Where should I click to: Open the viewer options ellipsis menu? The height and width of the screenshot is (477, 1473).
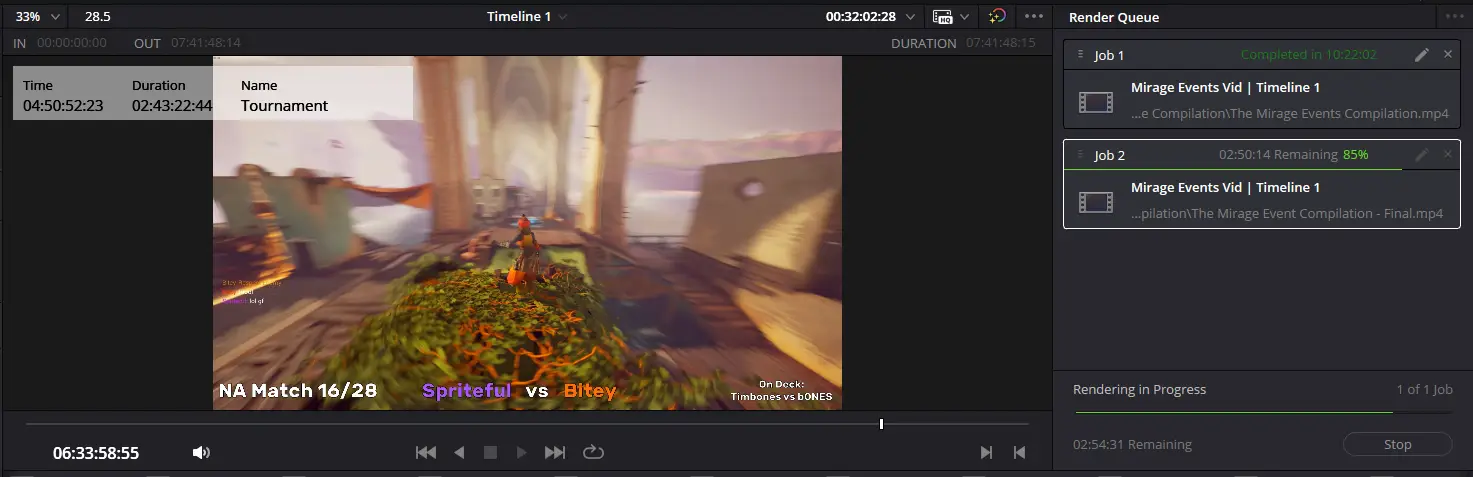tap(1034, 16)
